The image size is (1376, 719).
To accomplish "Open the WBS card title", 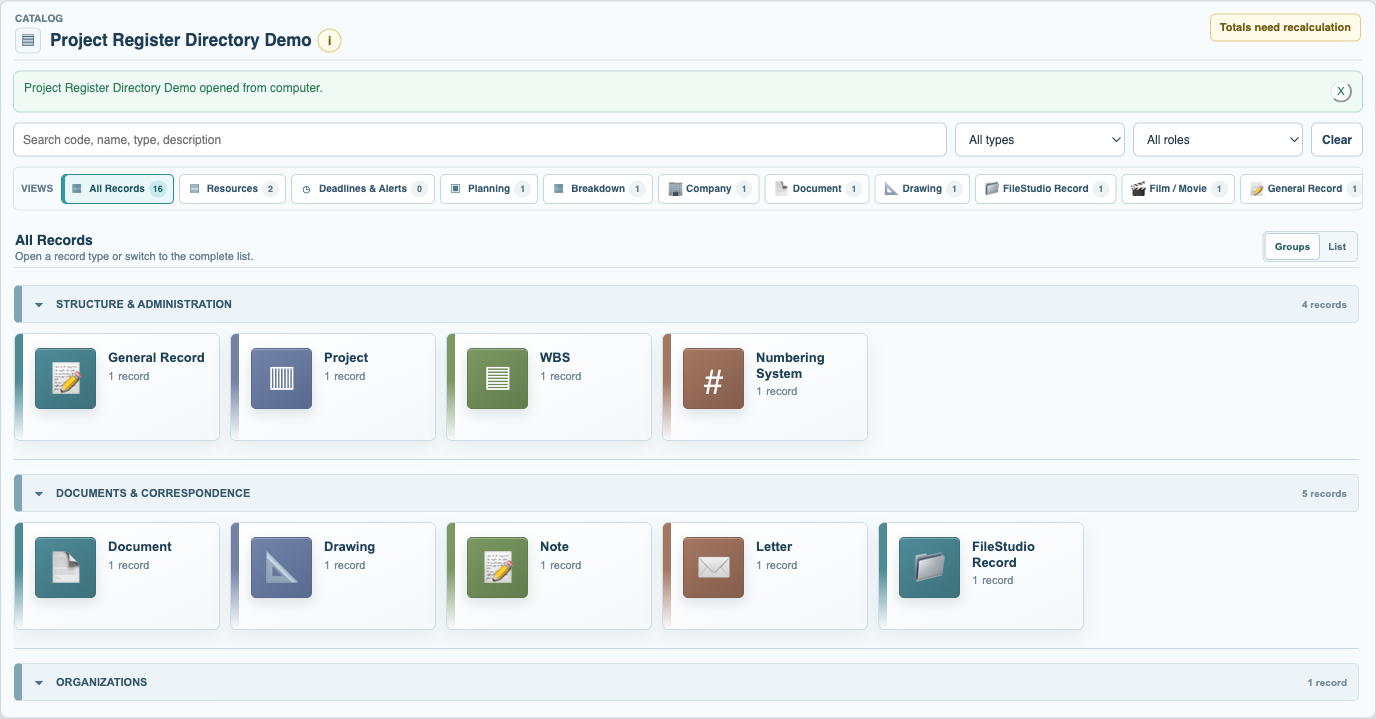I will (555, 358).
